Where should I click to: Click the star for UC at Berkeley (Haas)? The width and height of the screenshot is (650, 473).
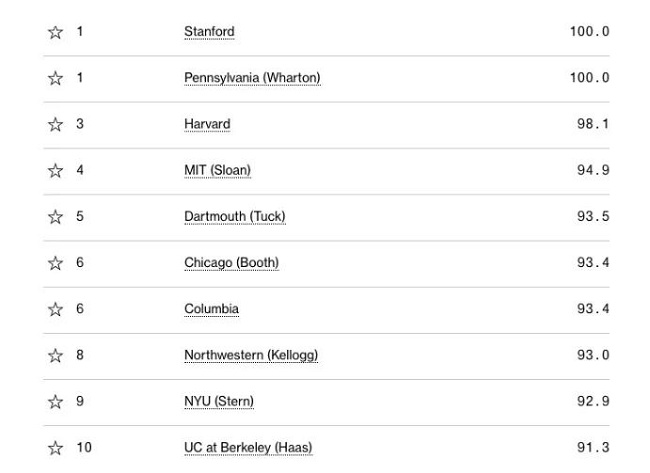[56, 448]
